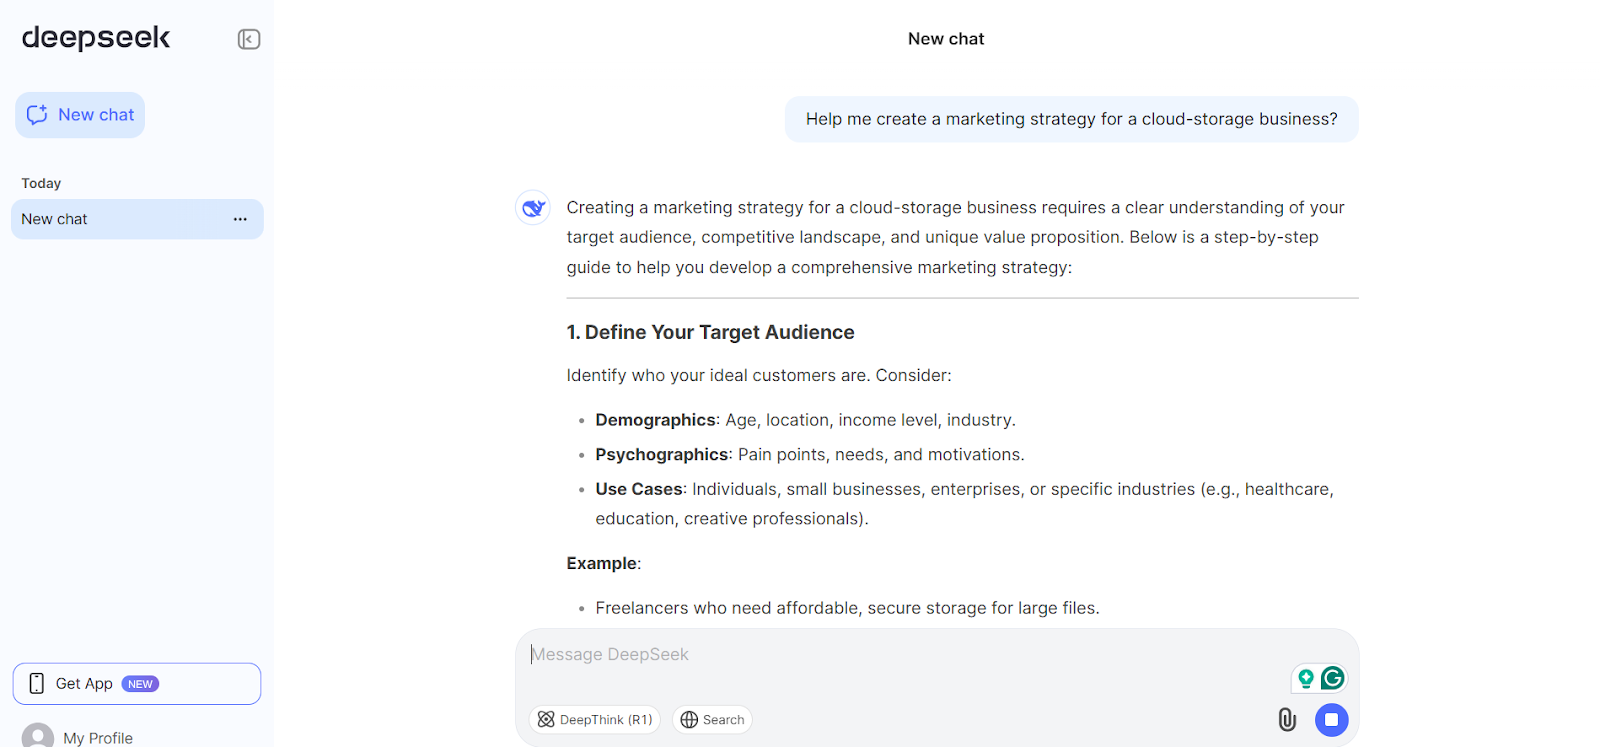Click the DeepSeek whale avatar icon

point(533,208)
